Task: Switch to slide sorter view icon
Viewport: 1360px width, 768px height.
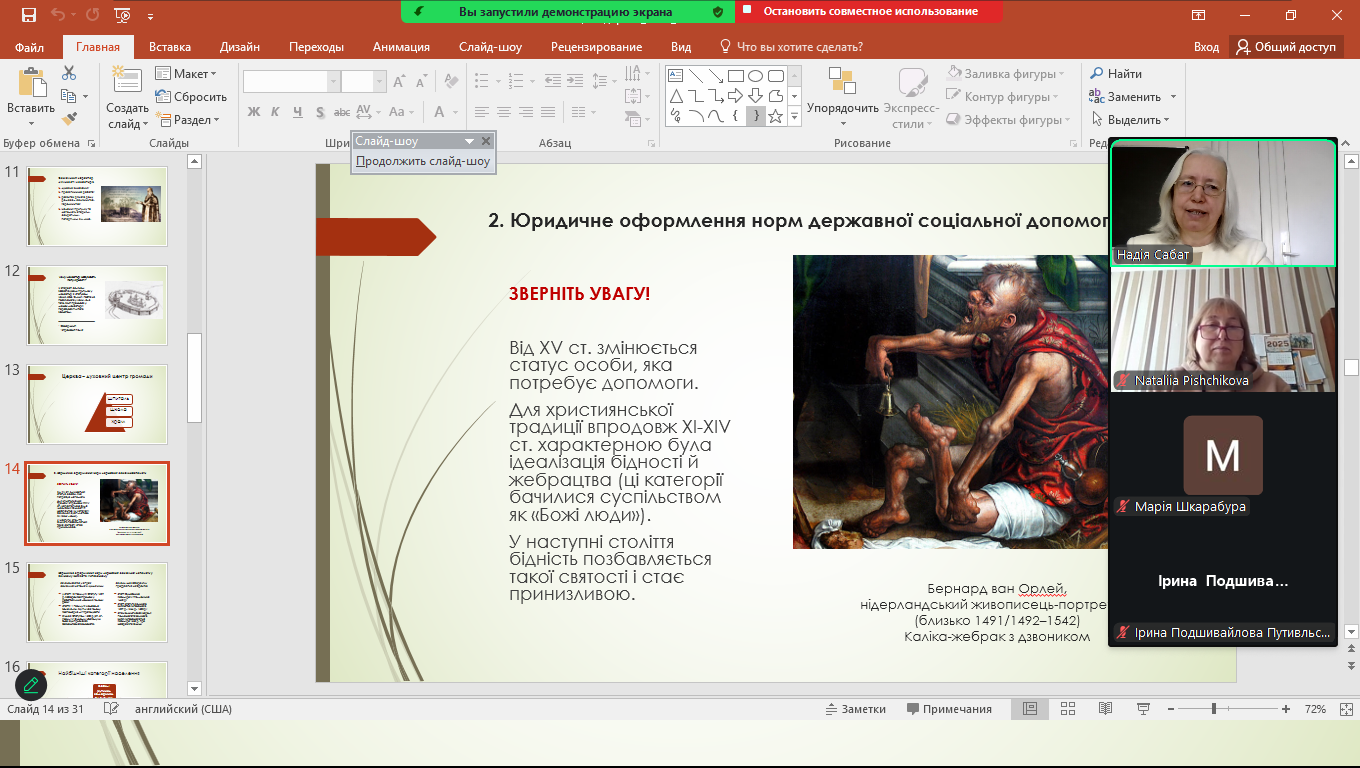Action: [x=1067, y=709]
